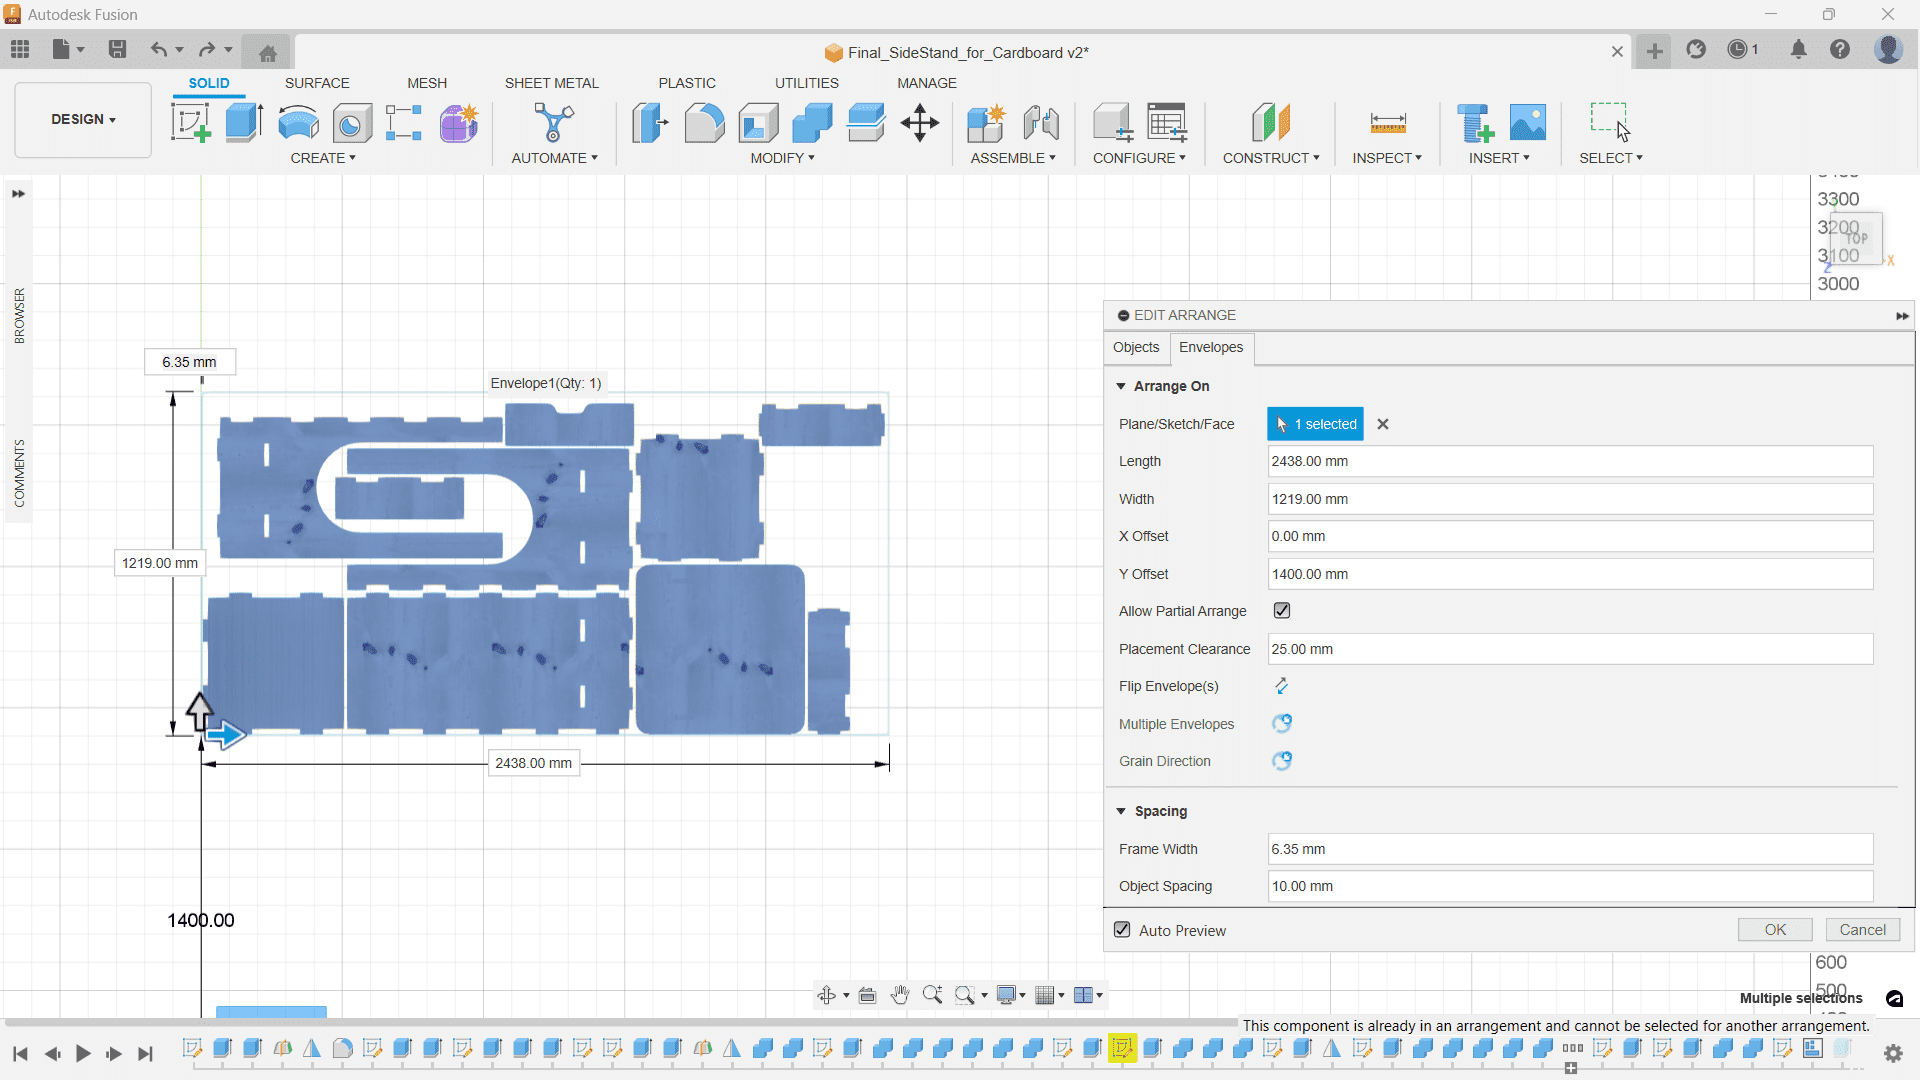Open a new design tab
Screen dimensions: 1920x1080
click(x=1655, y=51)
